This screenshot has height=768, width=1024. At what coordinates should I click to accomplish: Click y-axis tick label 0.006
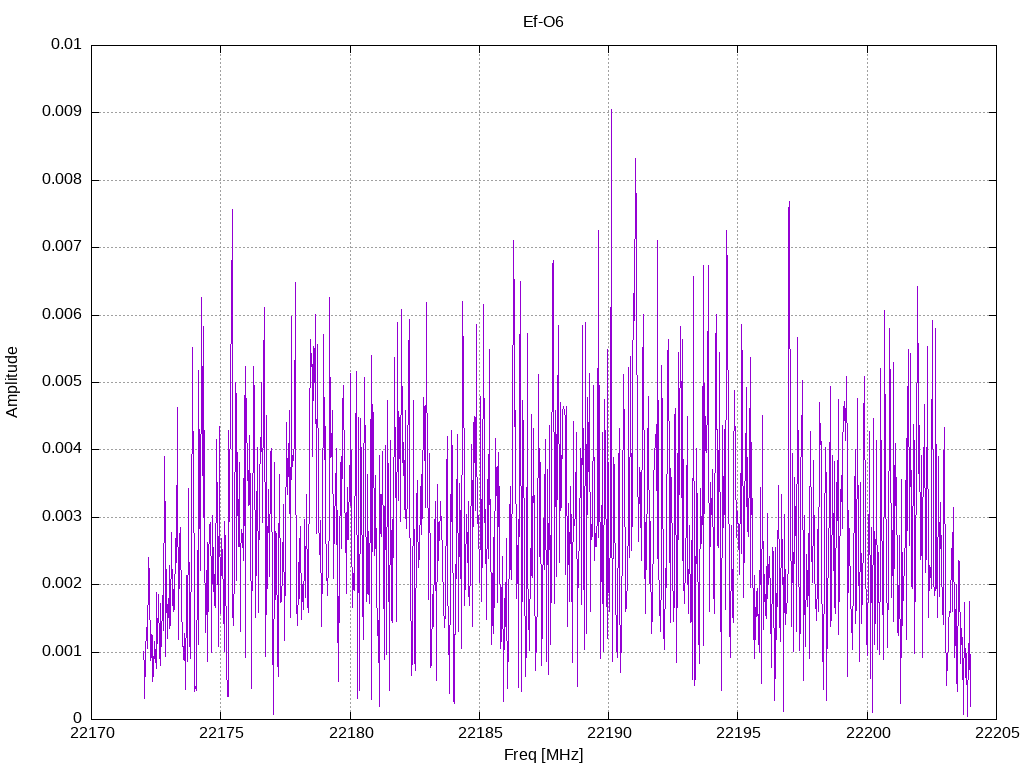click(62, 314)
